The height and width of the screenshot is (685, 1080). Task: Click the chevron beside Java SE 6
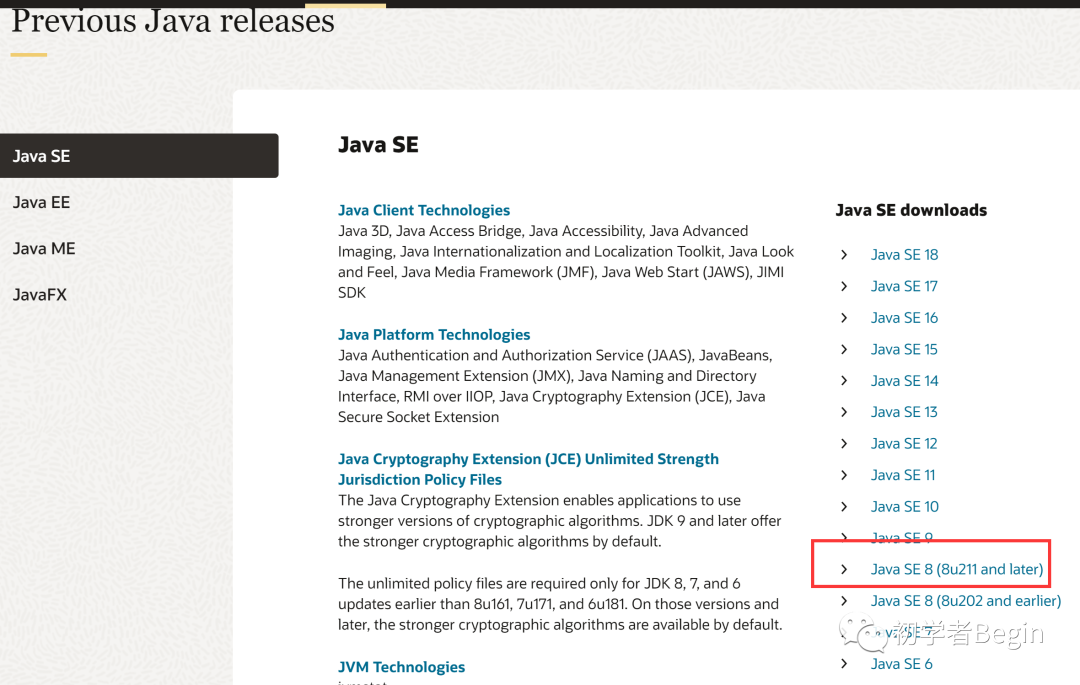[844, 664]
